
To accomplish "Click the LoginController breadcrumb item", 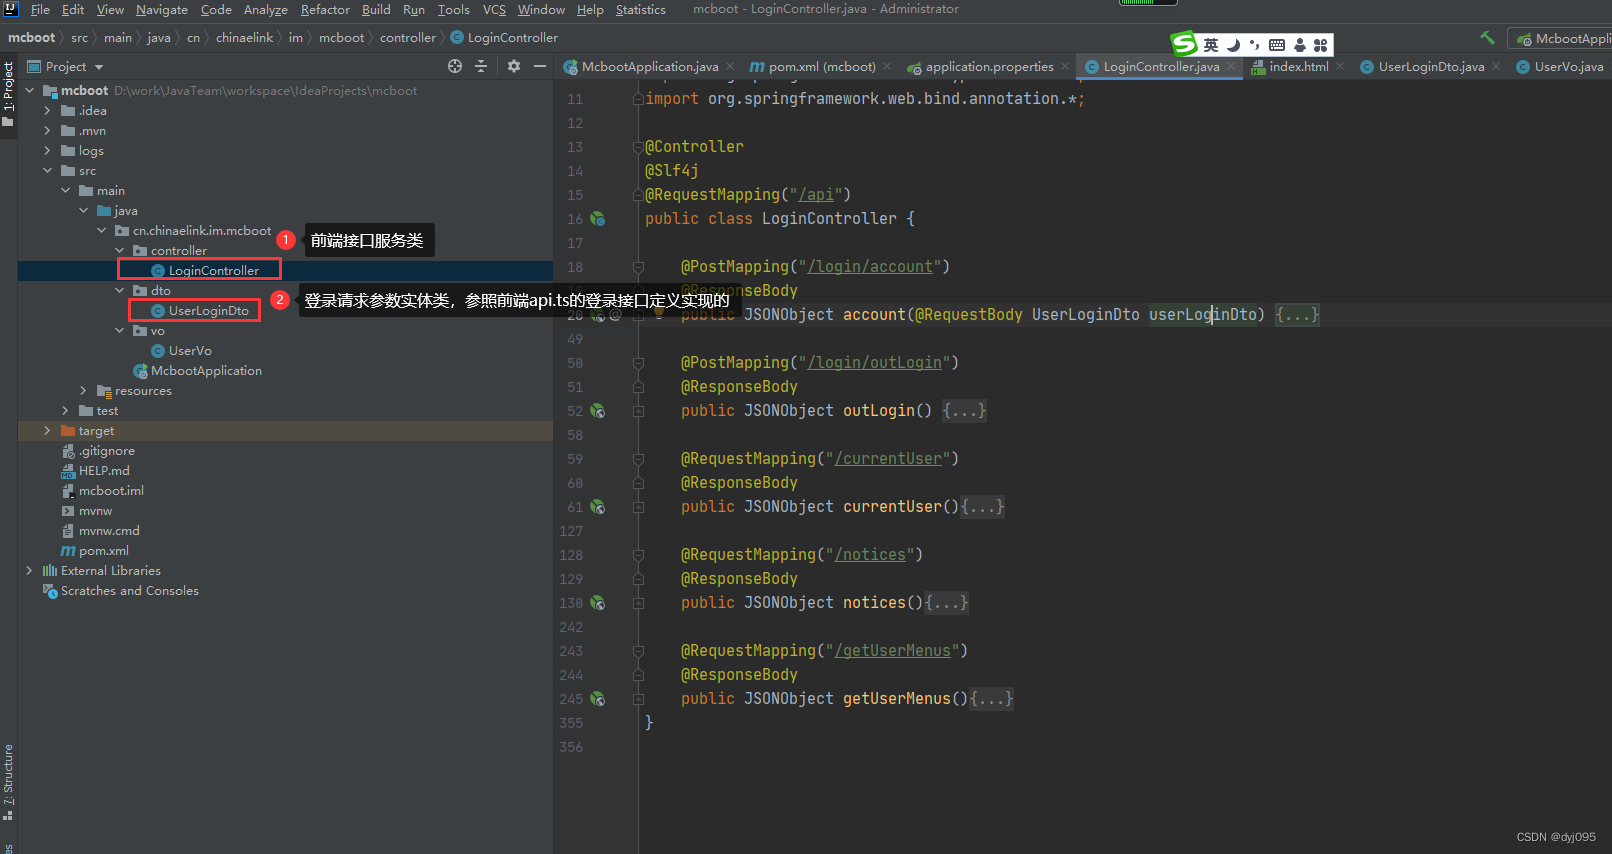I will [x=504, y=38].
